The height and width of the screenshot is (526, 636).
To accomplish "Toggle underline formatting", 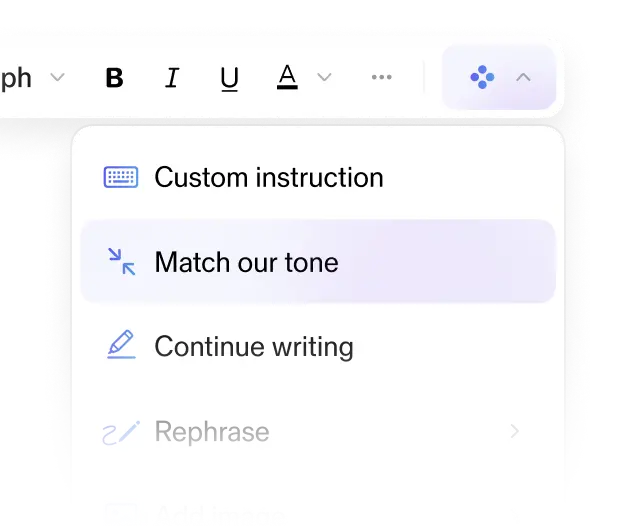I will pos(229,78).
